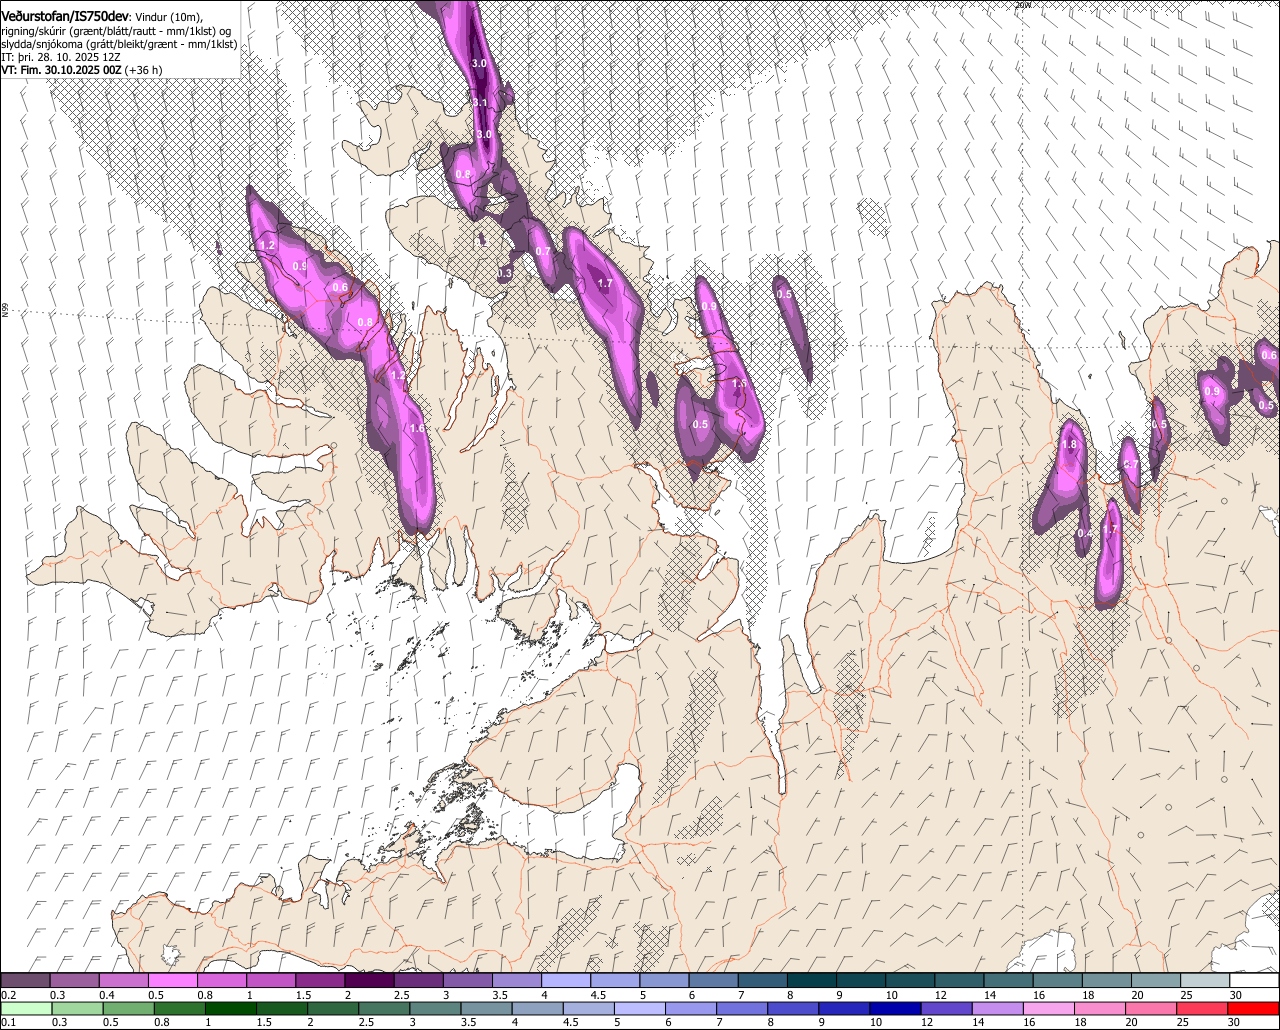Select slate blue swatch between 6 and 7, purple legend
The height and width of the screenshot is (1030, 1280).
pyautogui.click(x=713, y=980)
